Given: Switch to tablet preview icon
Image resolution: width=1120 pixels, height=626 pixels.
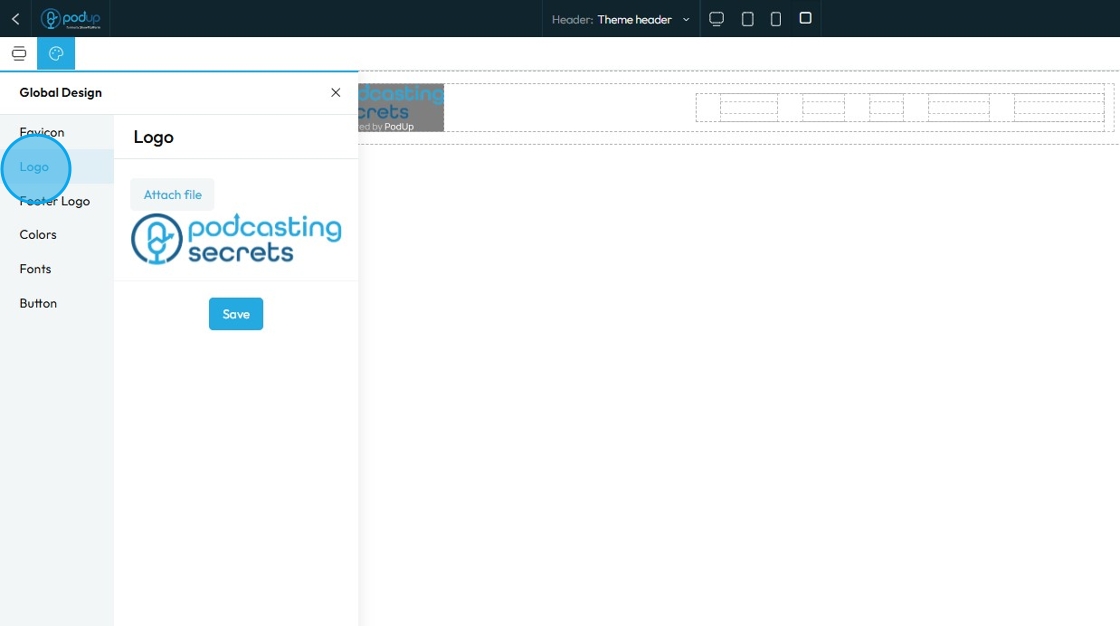Looking at the screenshot, I should point(747,19).
